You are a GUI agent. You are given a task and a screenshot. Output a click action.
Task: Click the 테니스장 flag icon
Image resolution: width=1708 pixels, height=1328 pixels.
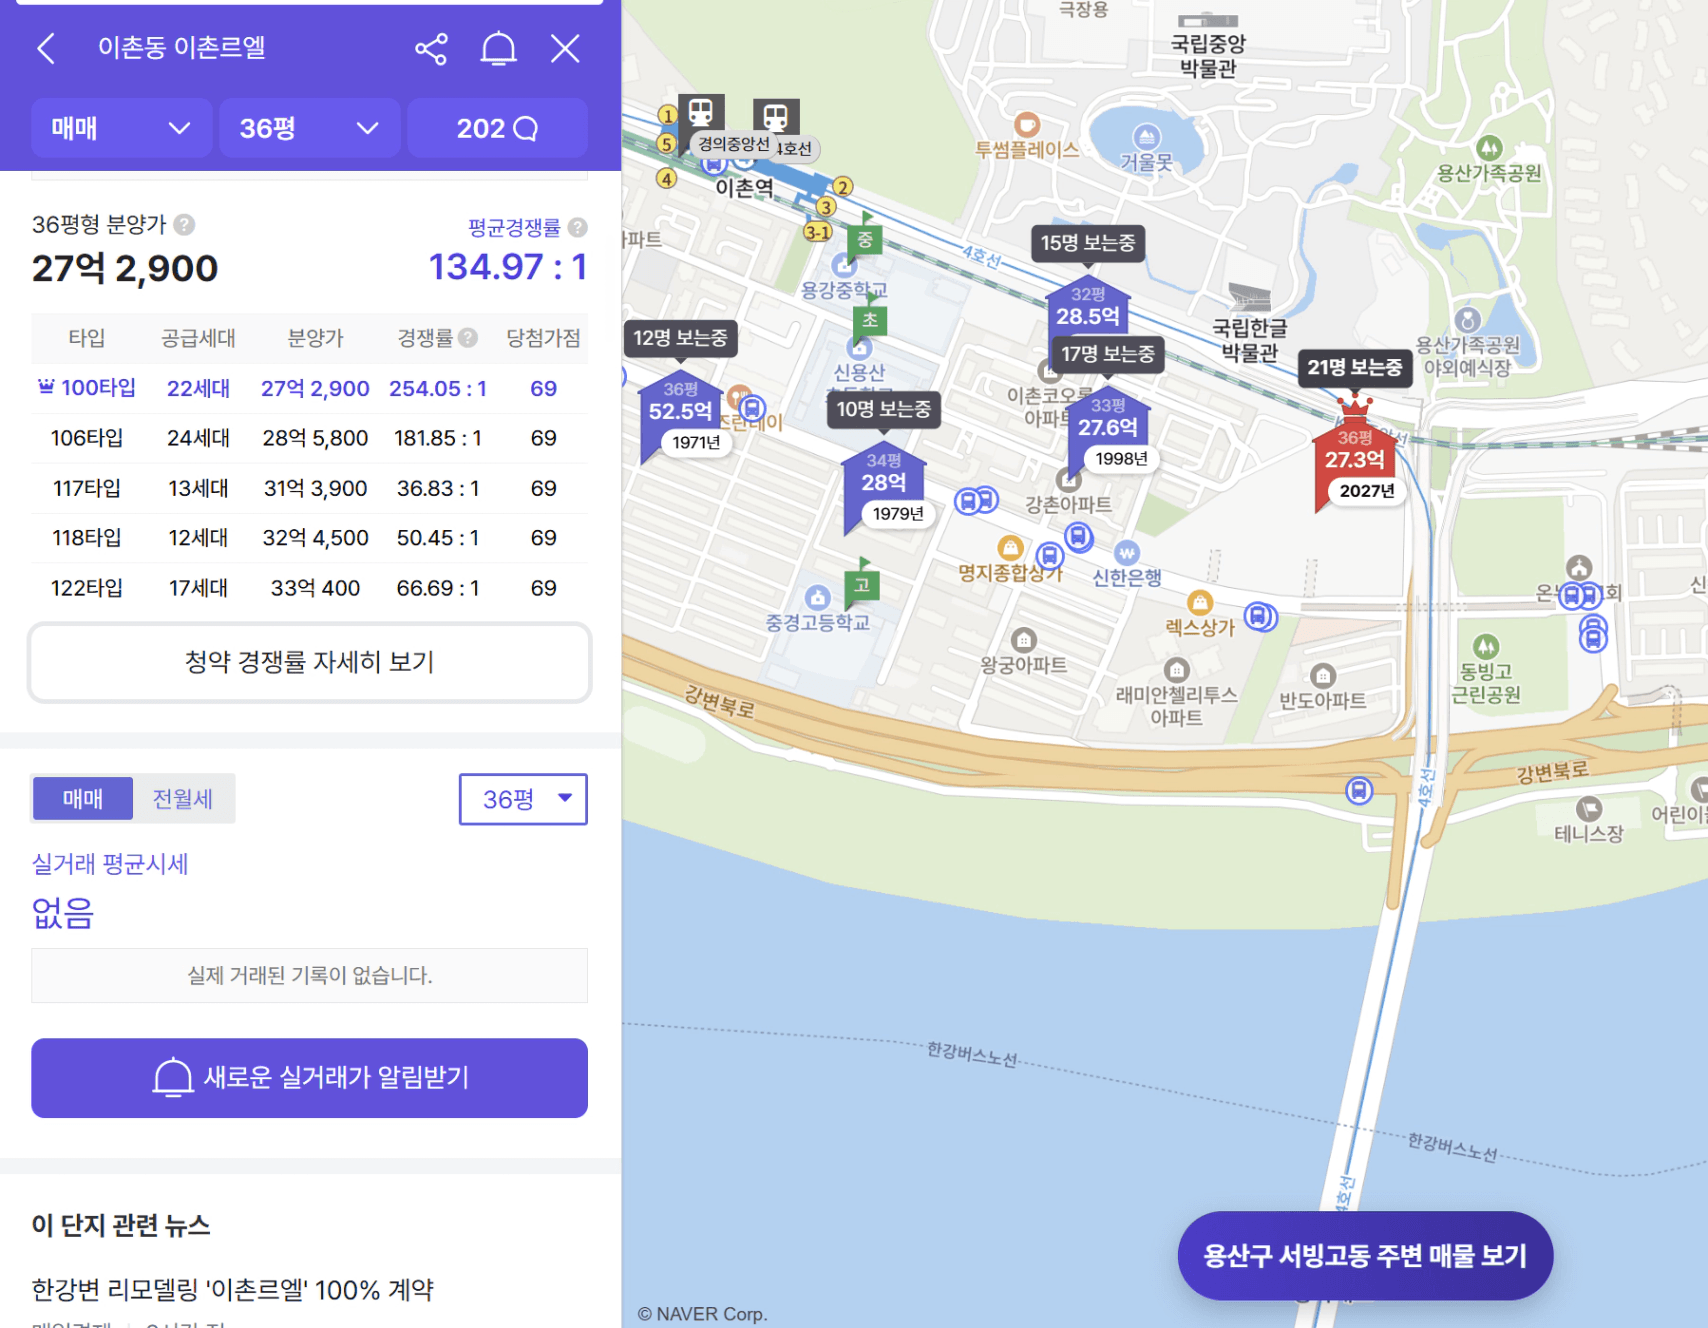click(x=1589, y=809)
